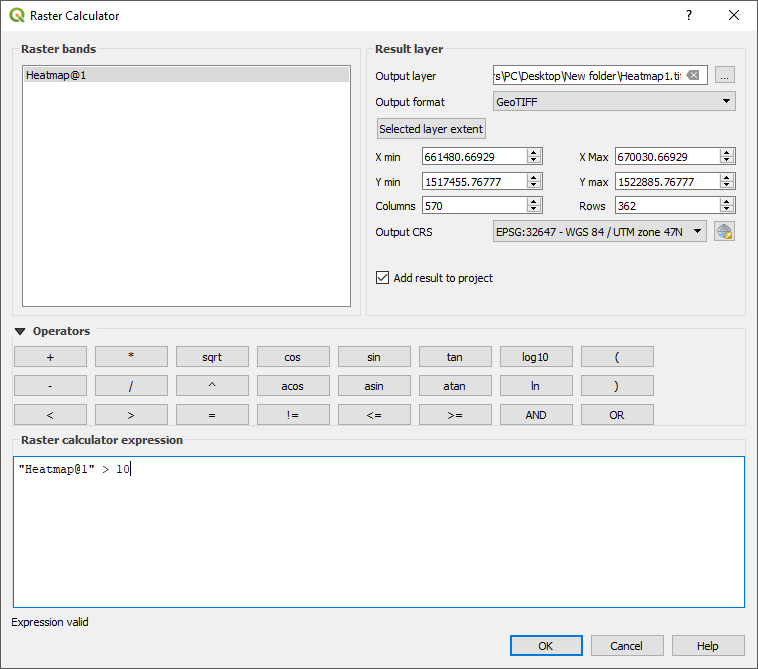This screenshot has width=758, height=669.
Task: Collapse the Operators section
Action: 20,331
